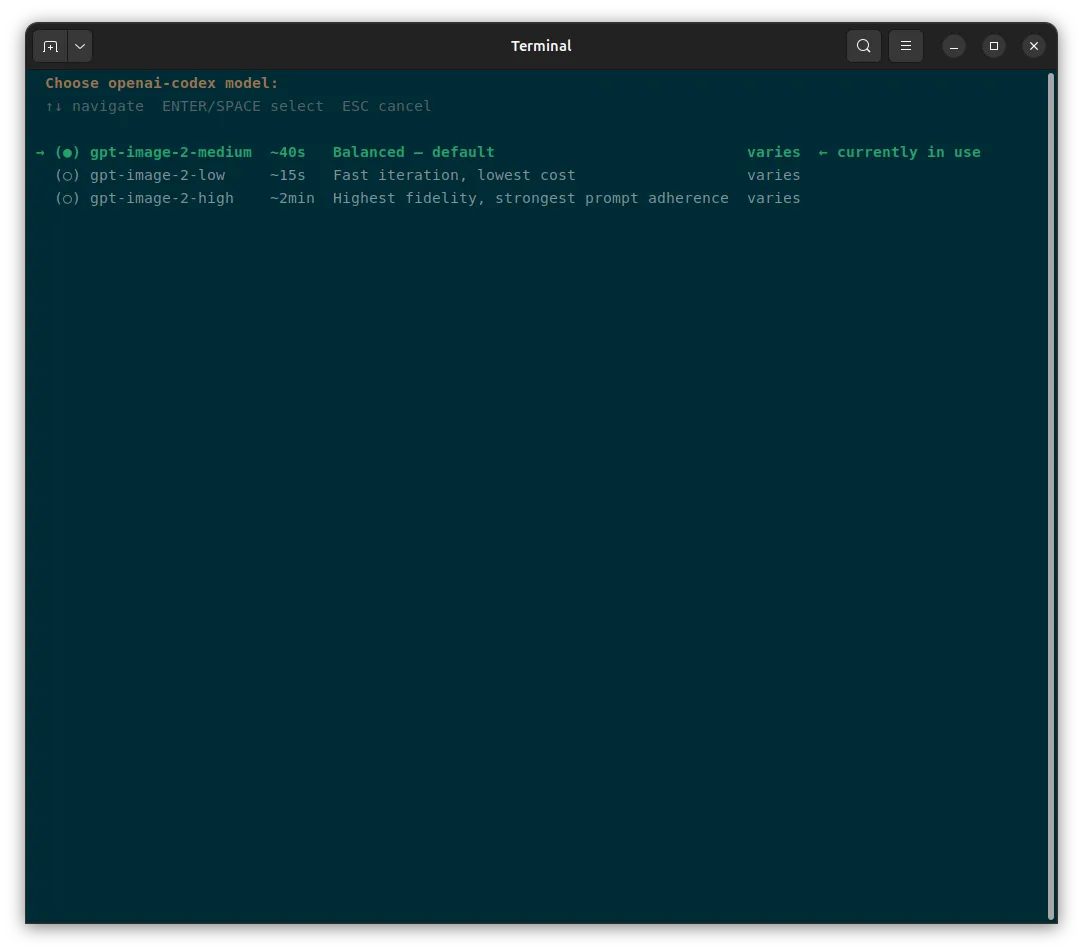Click the 'Balanced — default' description
The height and width of the screenshot is (952, 1083).
(414, 153)
